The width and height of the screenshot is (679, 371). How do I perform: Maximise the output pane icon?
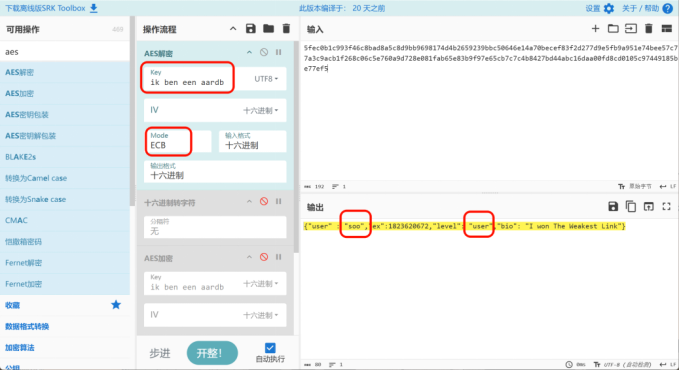pos(666,206)
